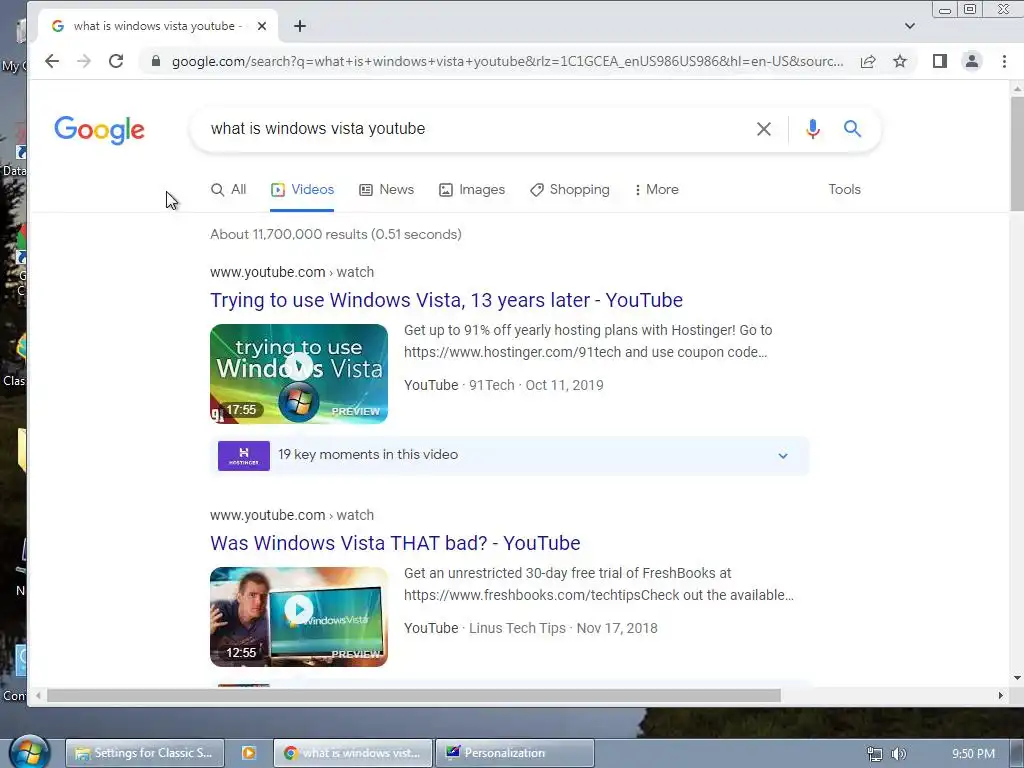
Task: Click 'YouTube · 91Tech · Oct 11, 2019' text
Action: click(x=504, y=385)
